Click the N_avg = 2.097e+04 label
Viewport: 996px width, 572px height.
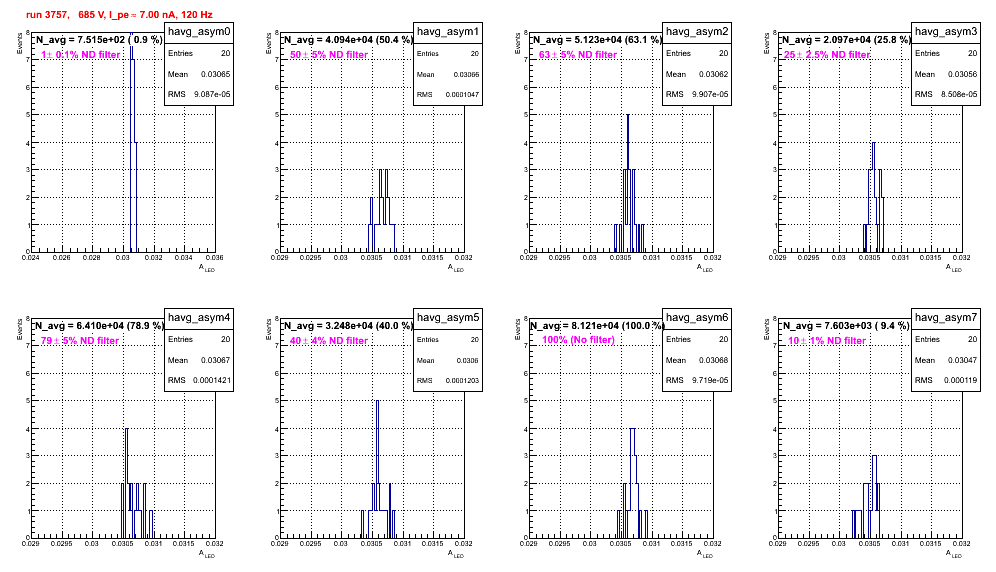tap(845, 40)
